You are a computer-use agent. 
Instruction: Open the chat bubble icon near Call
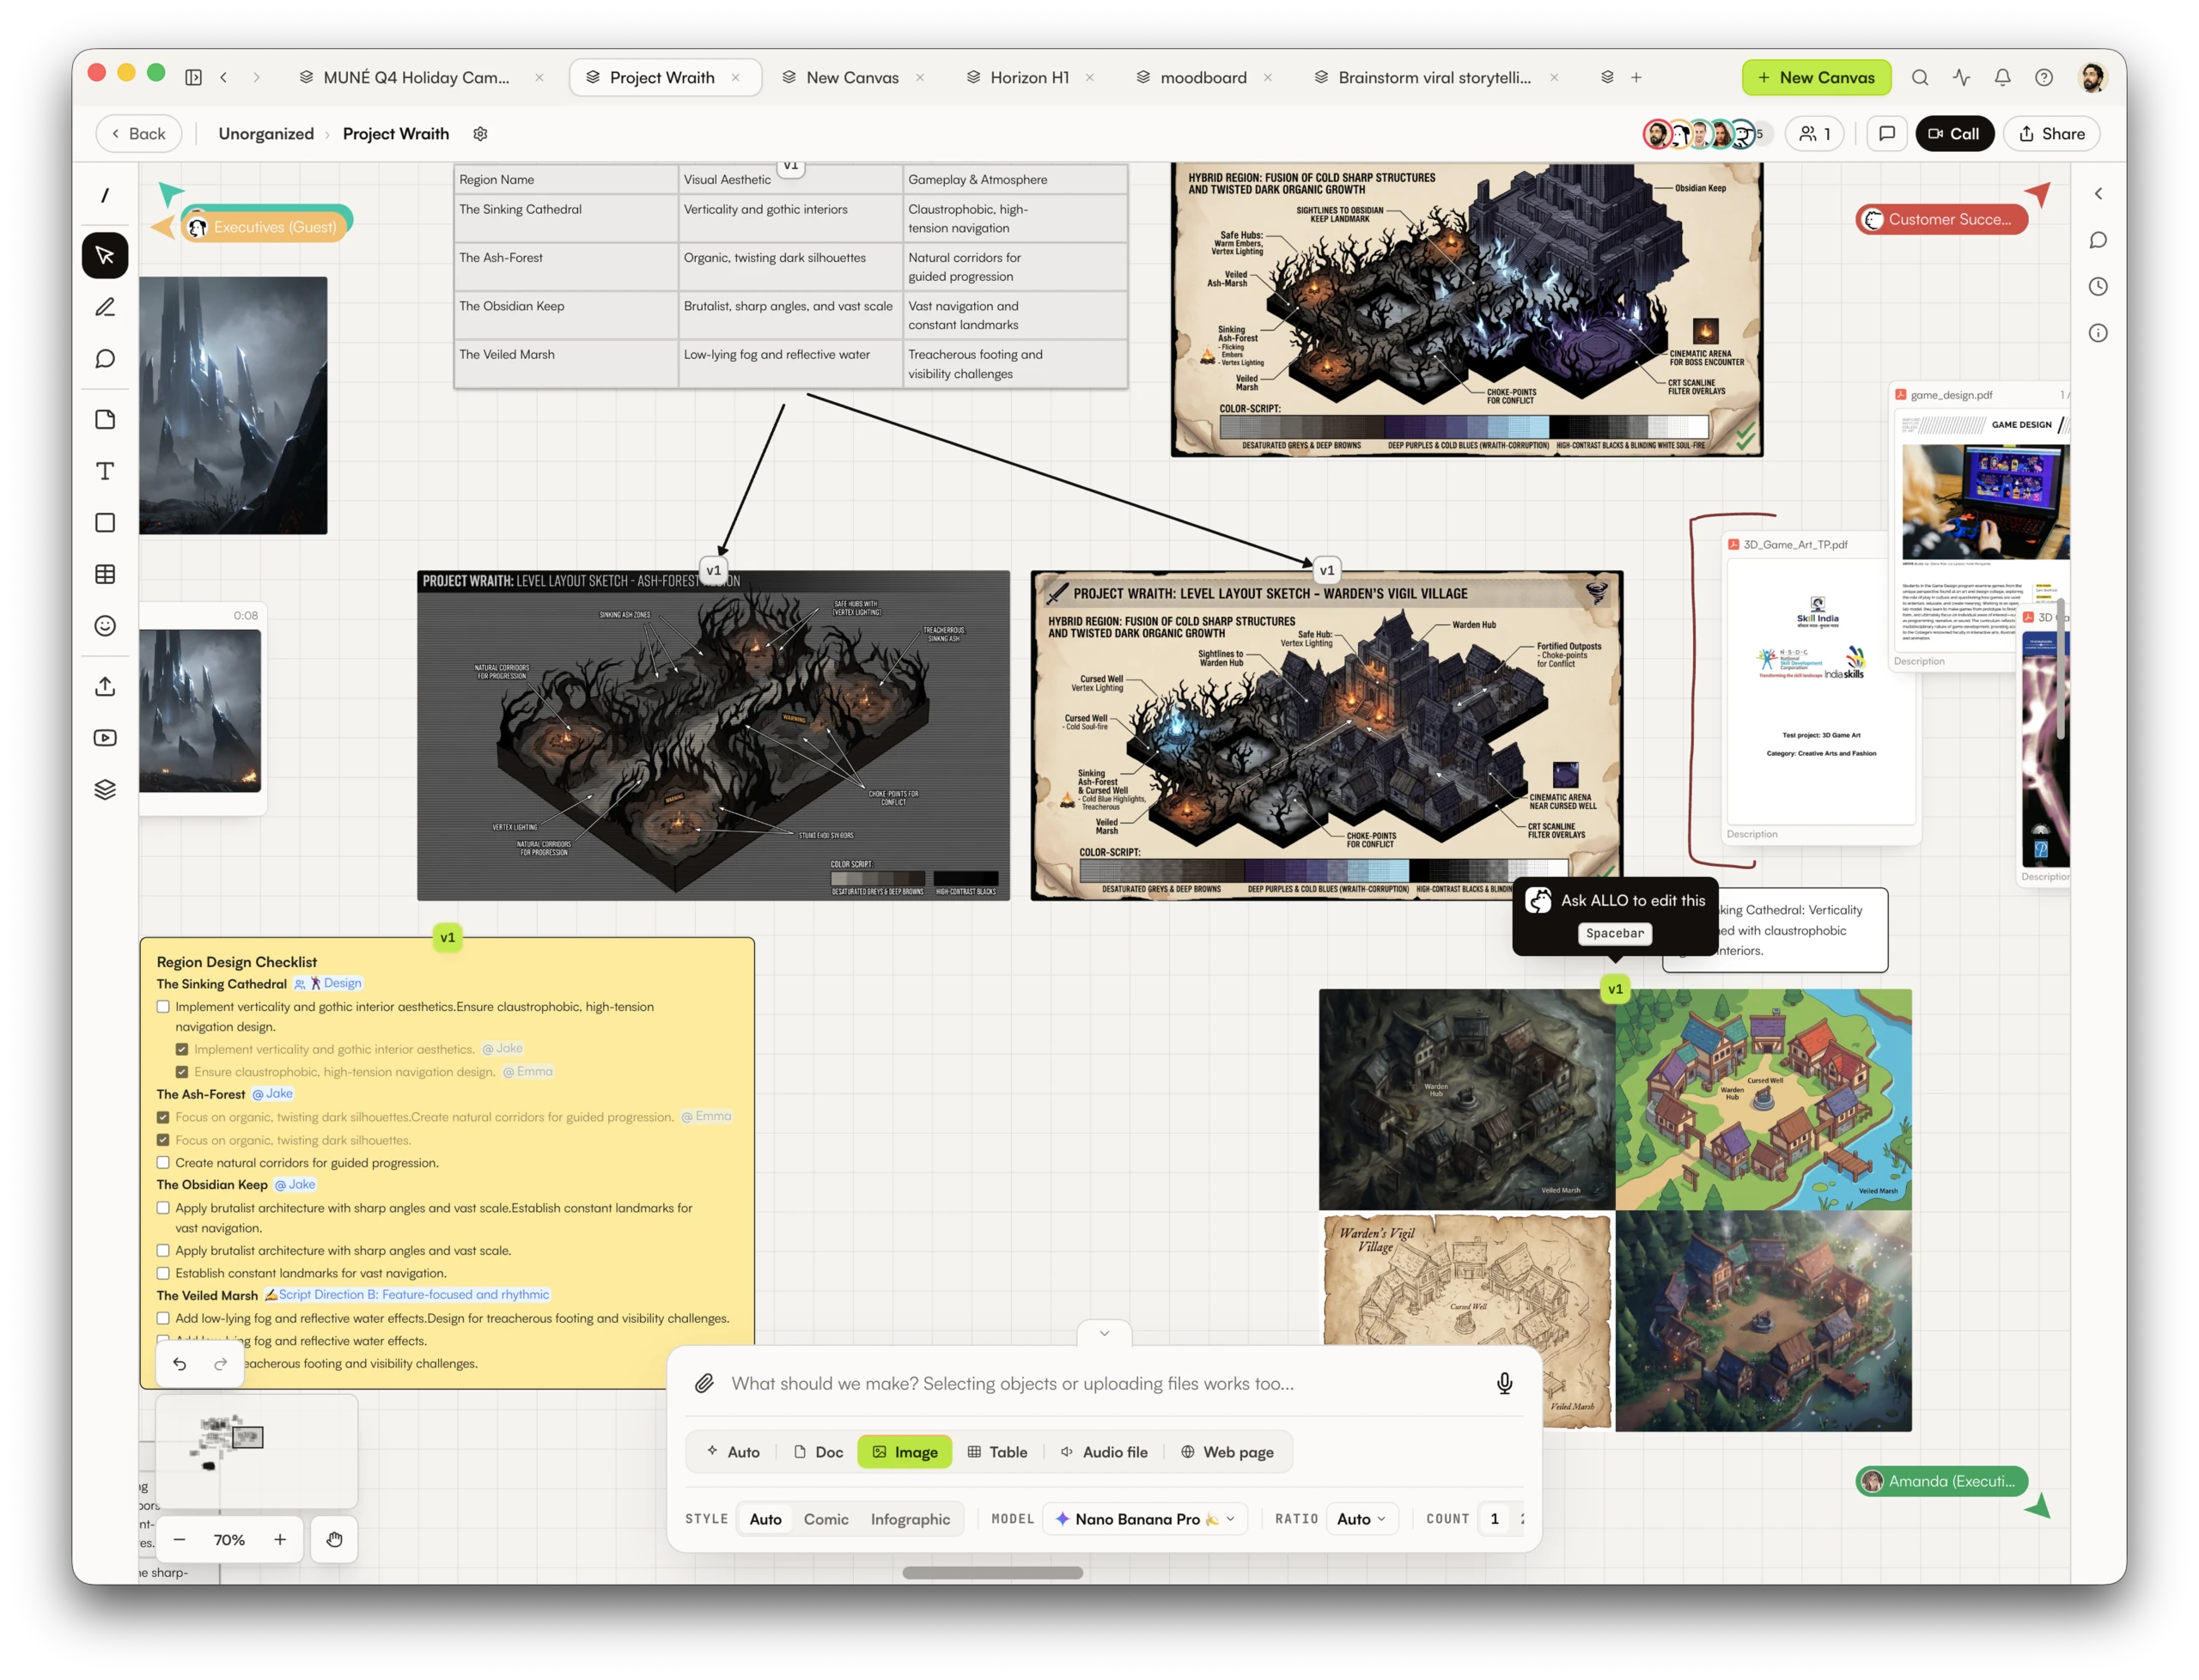[x=1887, y=134]
